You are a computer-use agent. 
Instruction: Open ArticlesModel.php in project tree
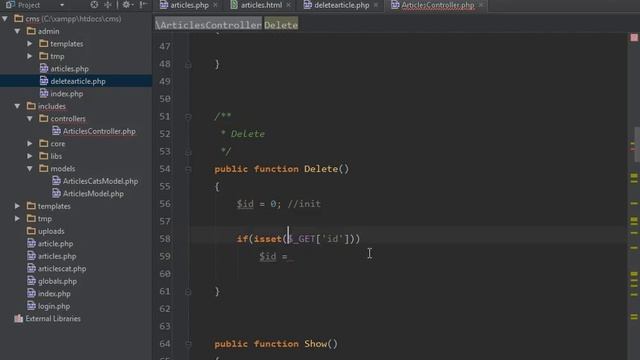[x=93, y=194]
